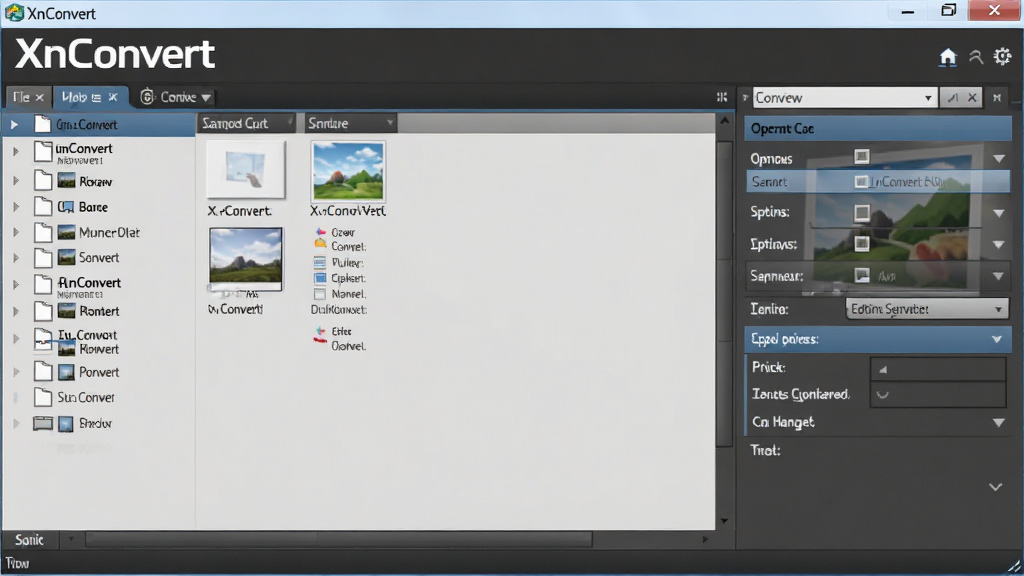Click the home icon in header
The height and width of the screenshot is (576, 1024).
(x=948, y=57)
